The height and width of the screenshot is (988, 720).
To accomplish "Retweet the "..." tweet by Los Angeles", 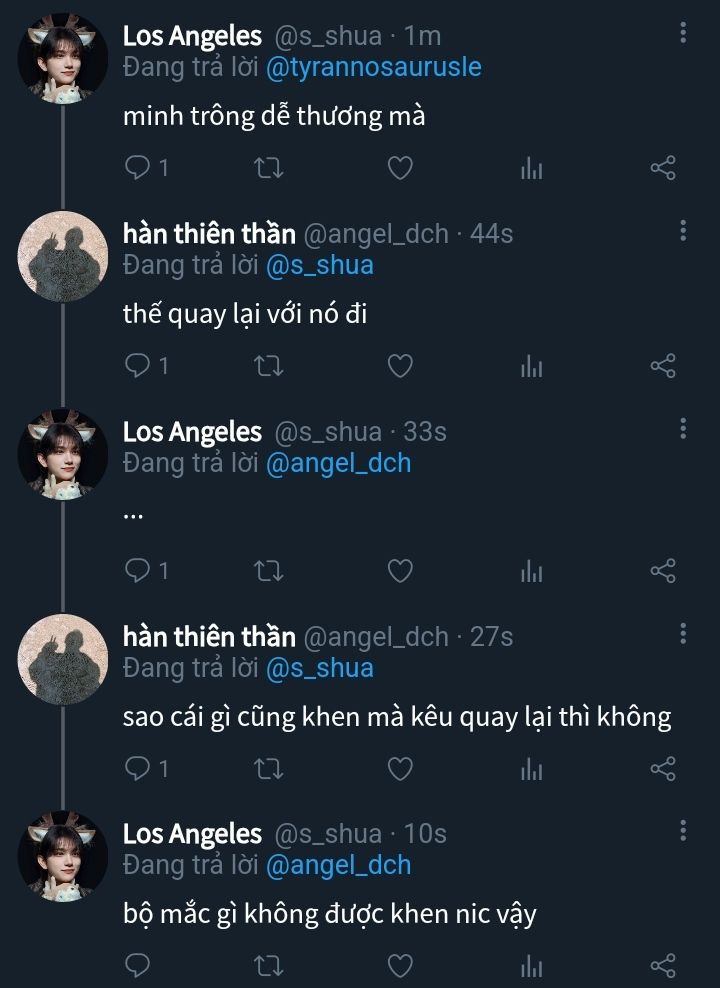I will coord(269,570).
